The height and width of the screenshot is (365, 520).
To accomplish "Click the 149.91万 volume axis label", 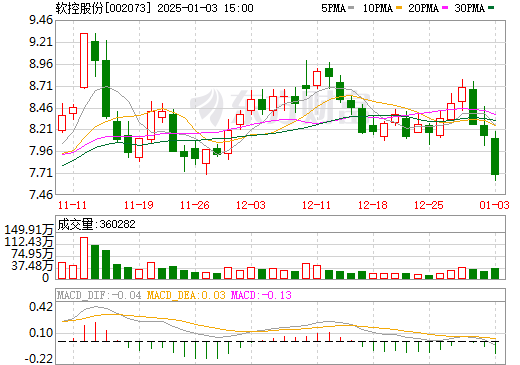I will [29, 230].
